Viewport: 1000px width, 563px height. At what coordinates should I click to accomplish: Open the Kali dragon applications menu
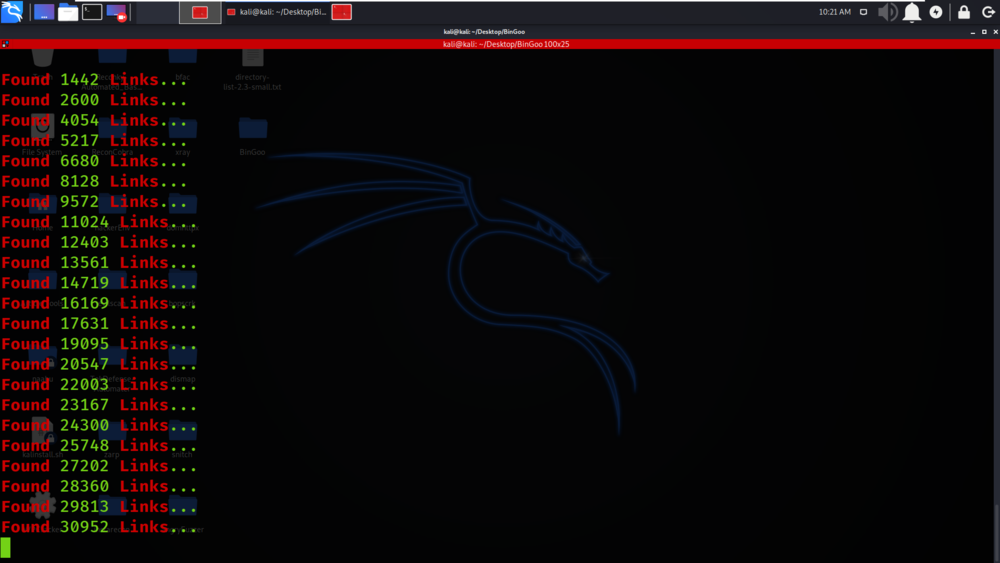click(x=12, y=11)
